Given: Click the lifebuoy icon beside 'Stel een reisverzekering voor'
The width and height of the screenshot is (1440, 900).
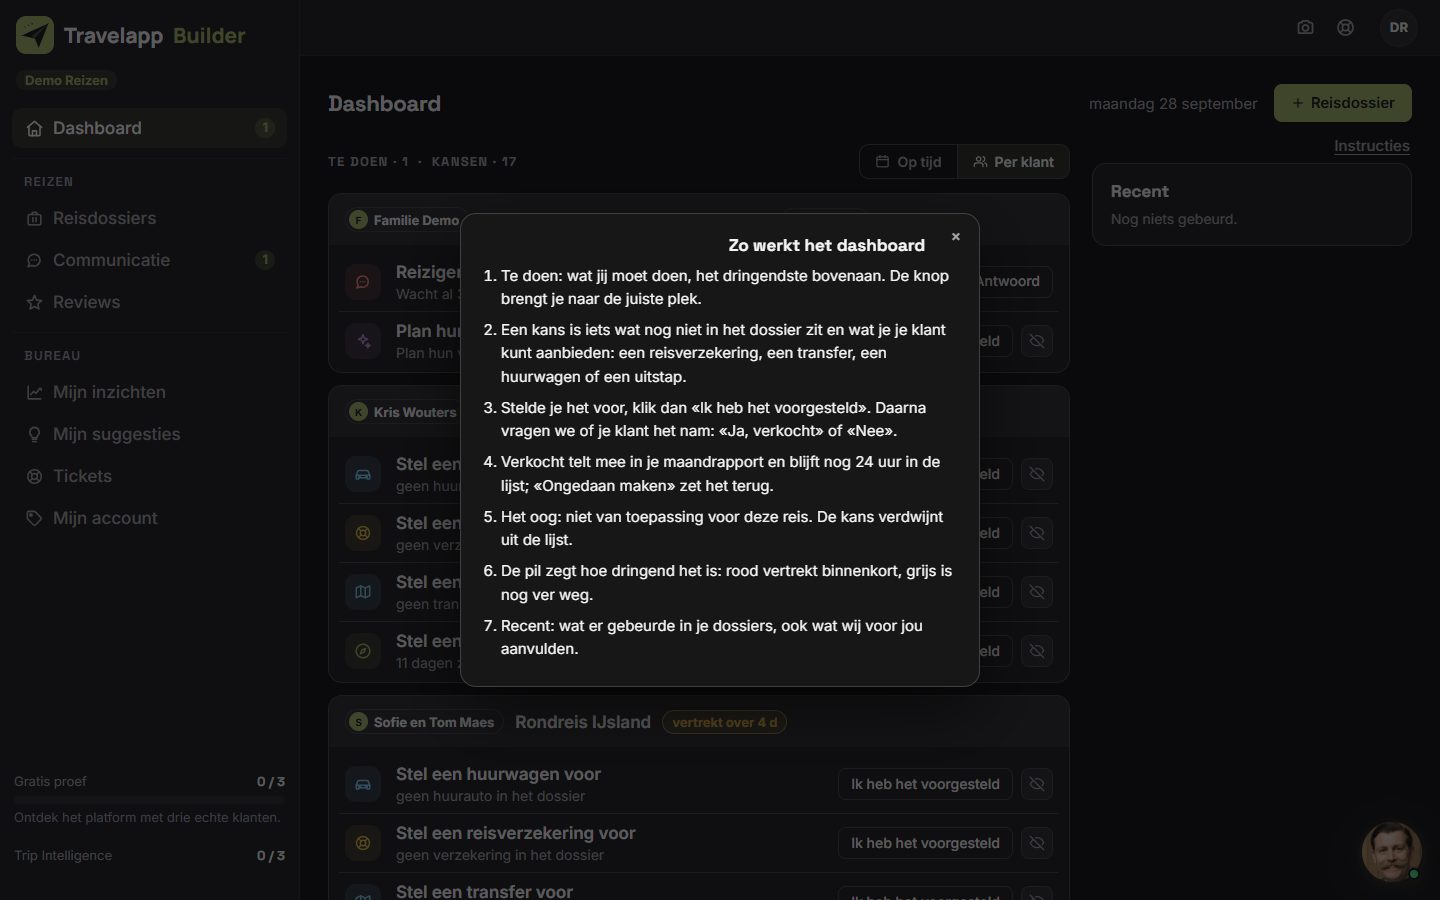Looking at the screenshot, I should [x=363, y=843].
